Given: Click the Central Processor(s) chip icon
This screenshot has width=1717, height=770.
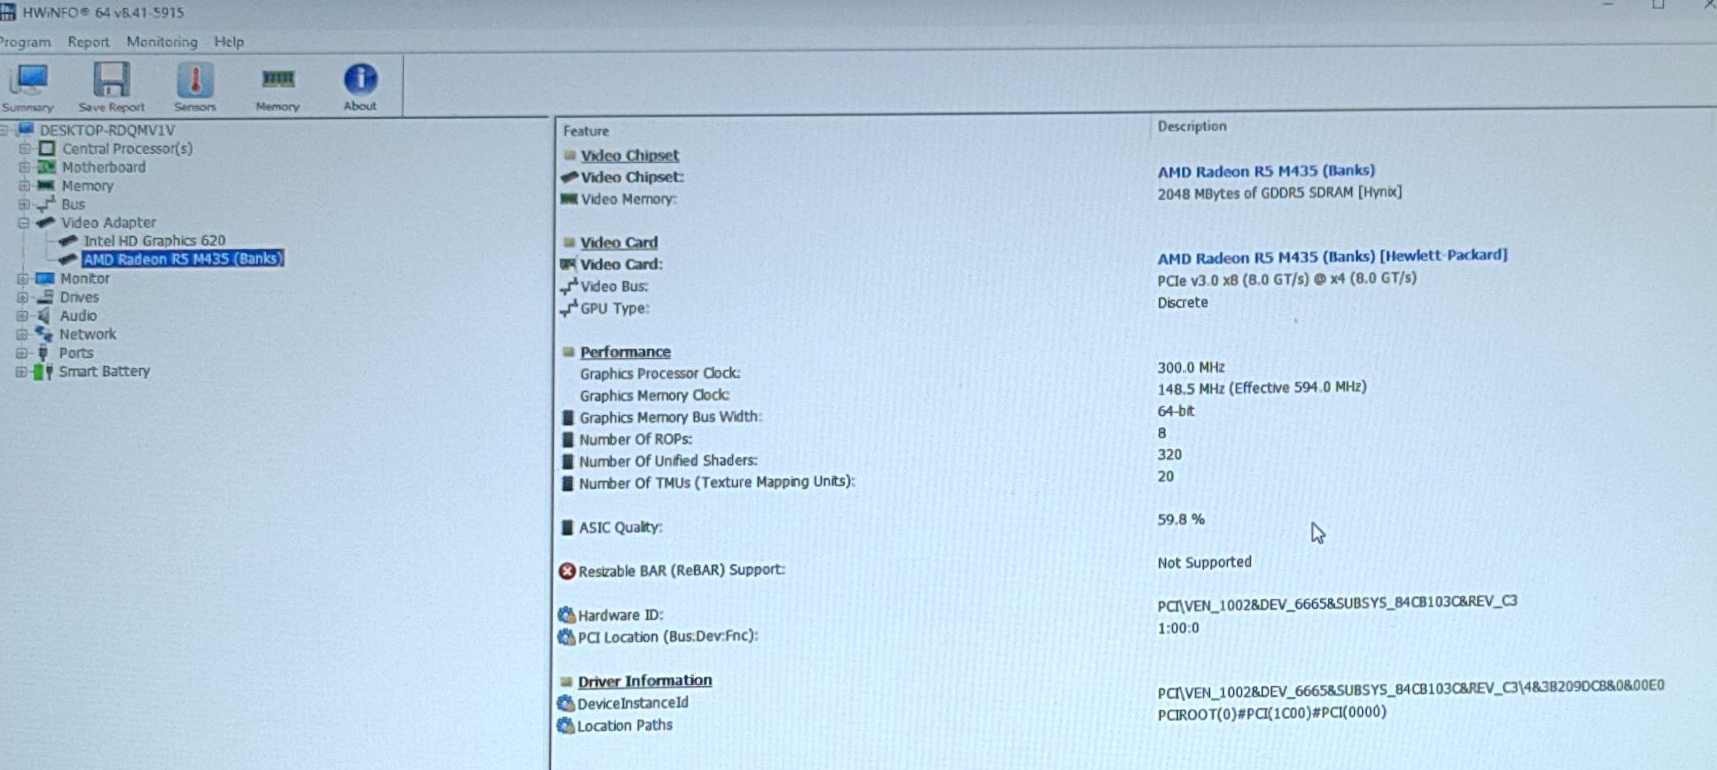Looking at the screenshot, I should click(x=47, y=148).
